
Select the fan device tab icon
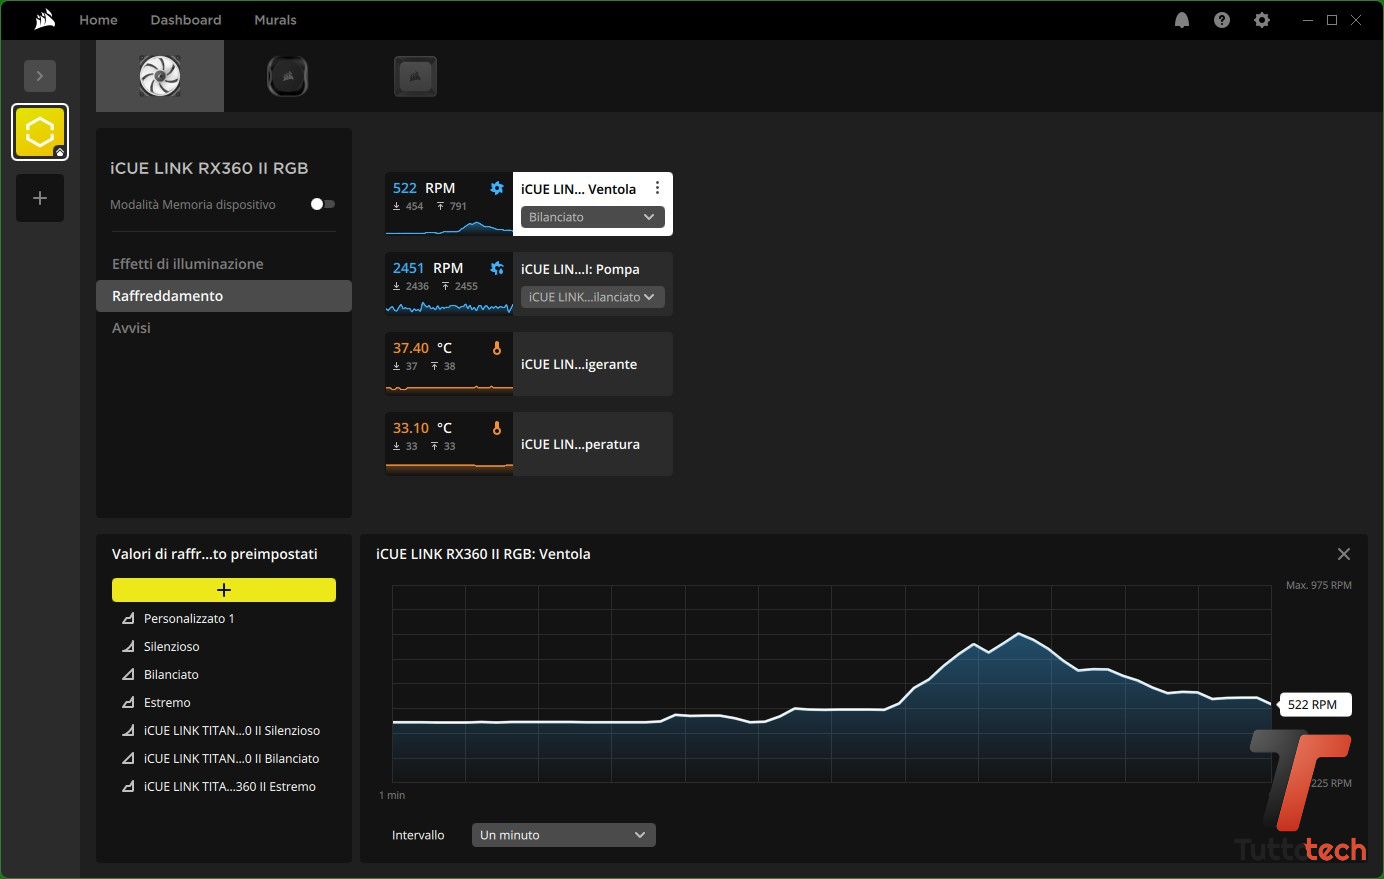pyautogui.click(x=160, y=76)
